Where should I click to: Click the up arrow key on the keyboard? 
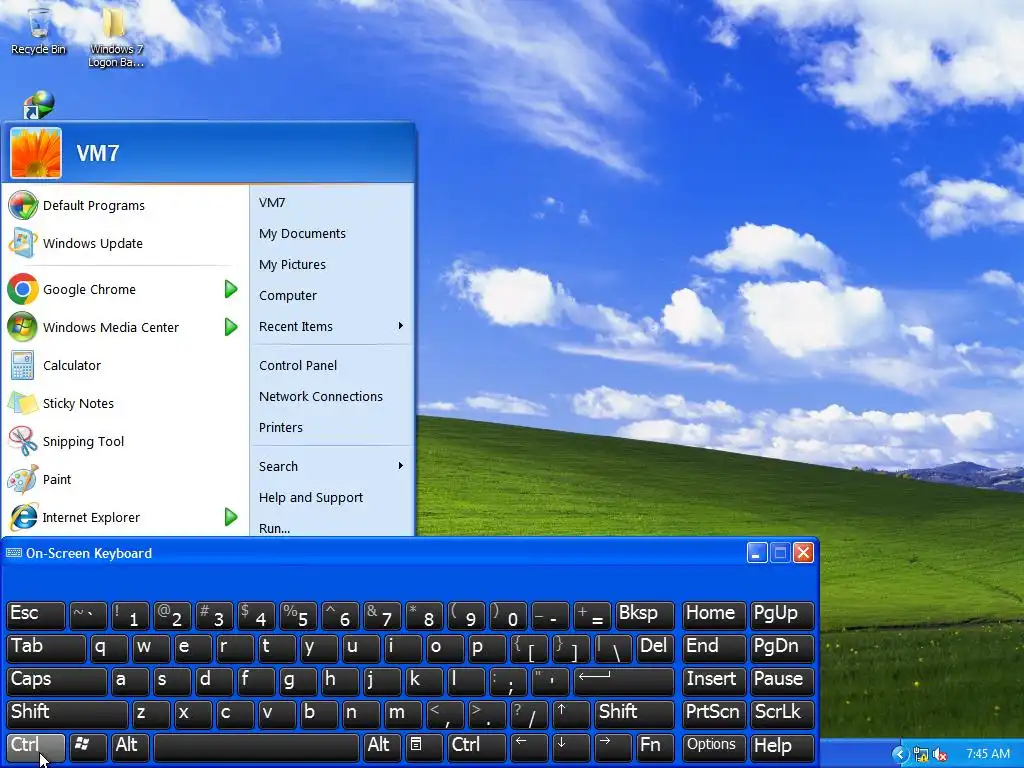pyautogui.click(x=571, y=713)
